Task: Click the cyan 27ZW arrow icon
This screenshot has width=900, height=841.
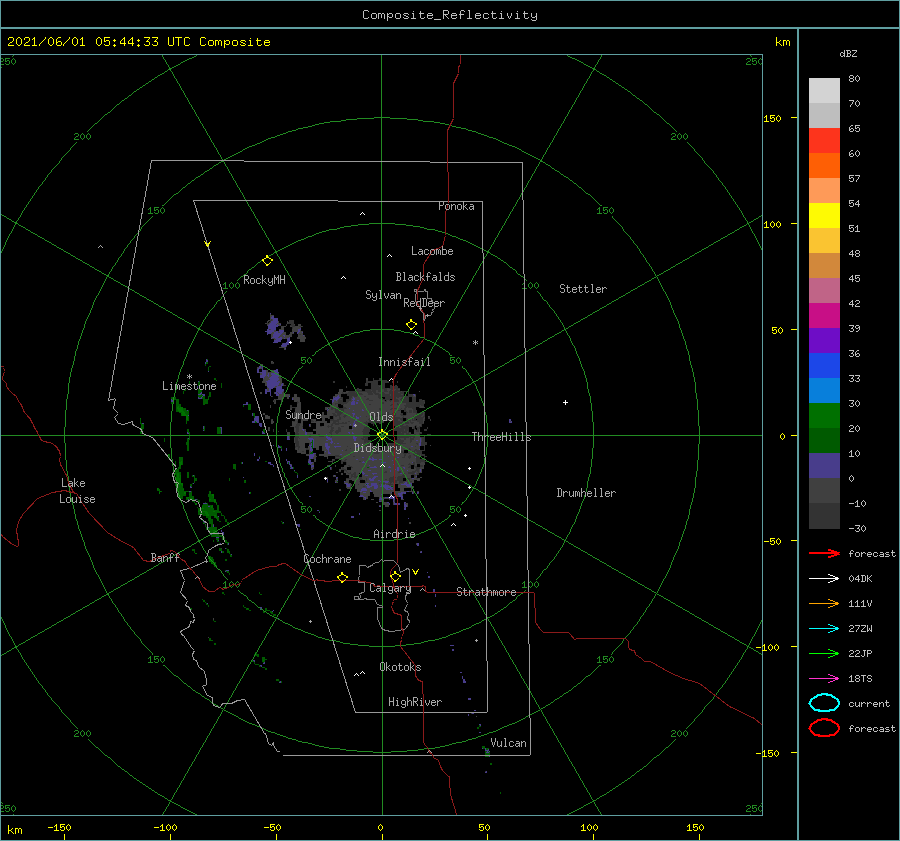Action: [824, 629]
